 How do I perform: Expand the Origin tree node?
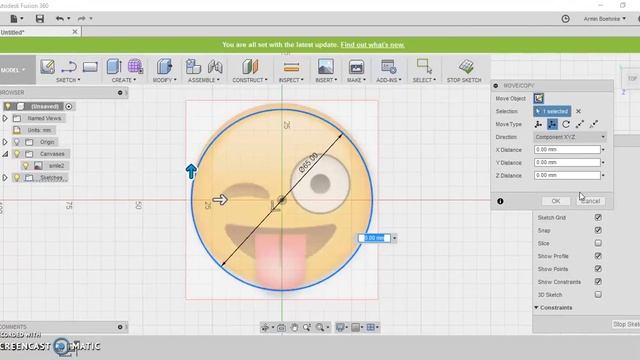5,142
